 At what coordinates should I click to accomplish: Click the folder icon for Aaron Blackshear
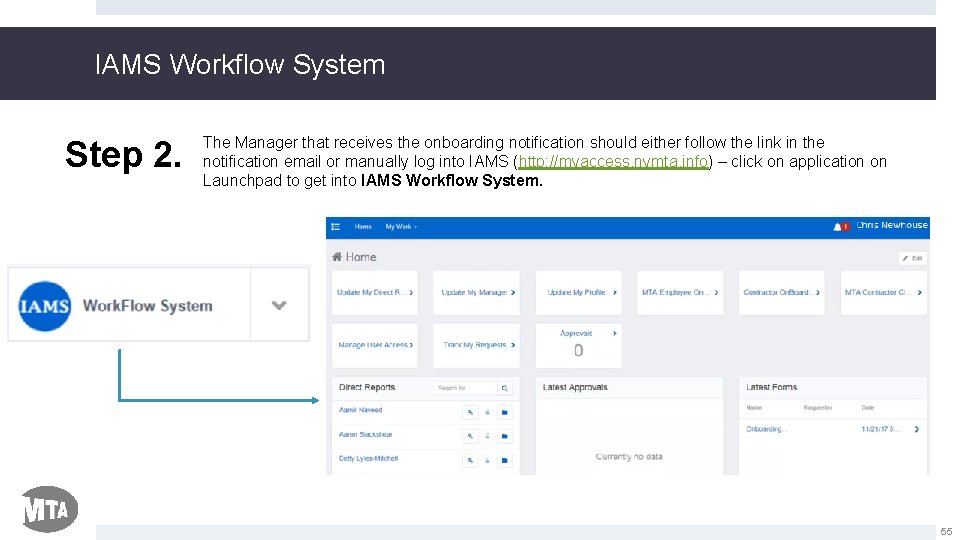click(504, 436)
